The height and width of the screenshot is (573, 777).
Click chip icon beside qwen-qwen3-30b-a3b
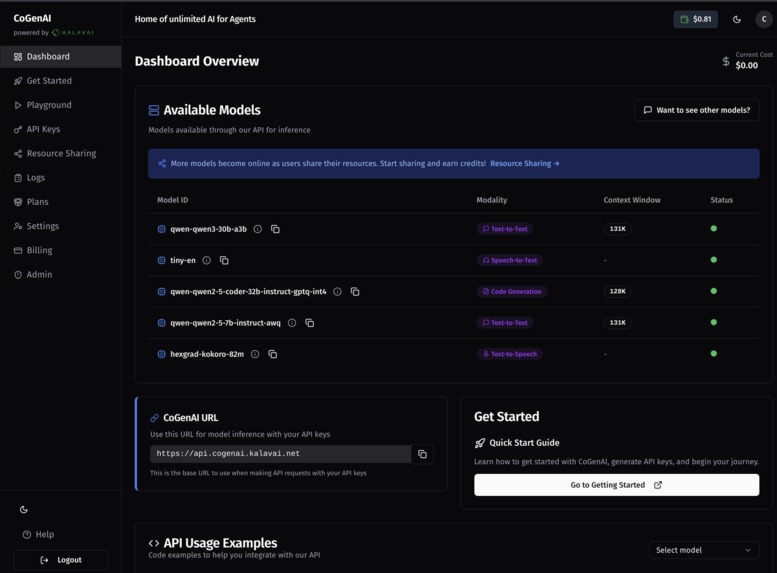coord(162,229)
